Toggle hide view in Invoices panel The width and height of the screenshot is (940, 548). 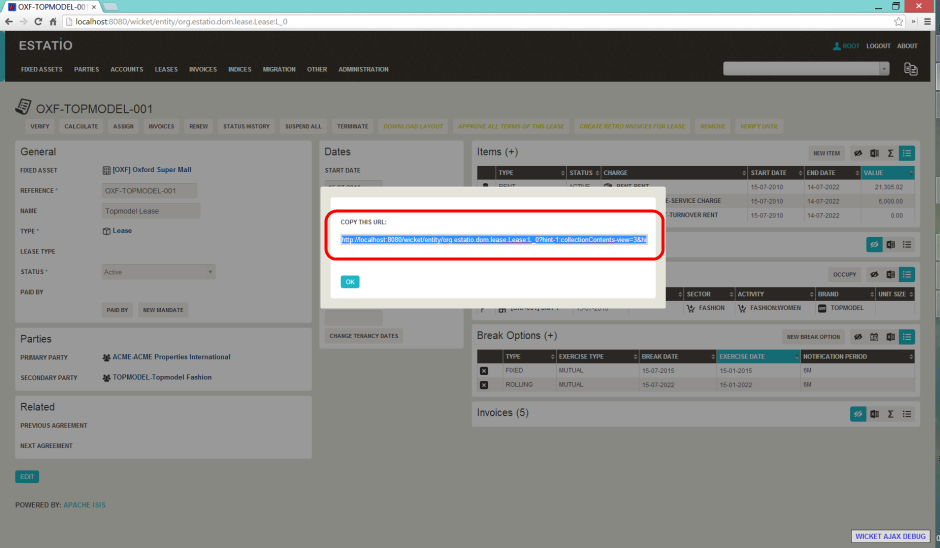pyautogui.click(x=857, y=413)
